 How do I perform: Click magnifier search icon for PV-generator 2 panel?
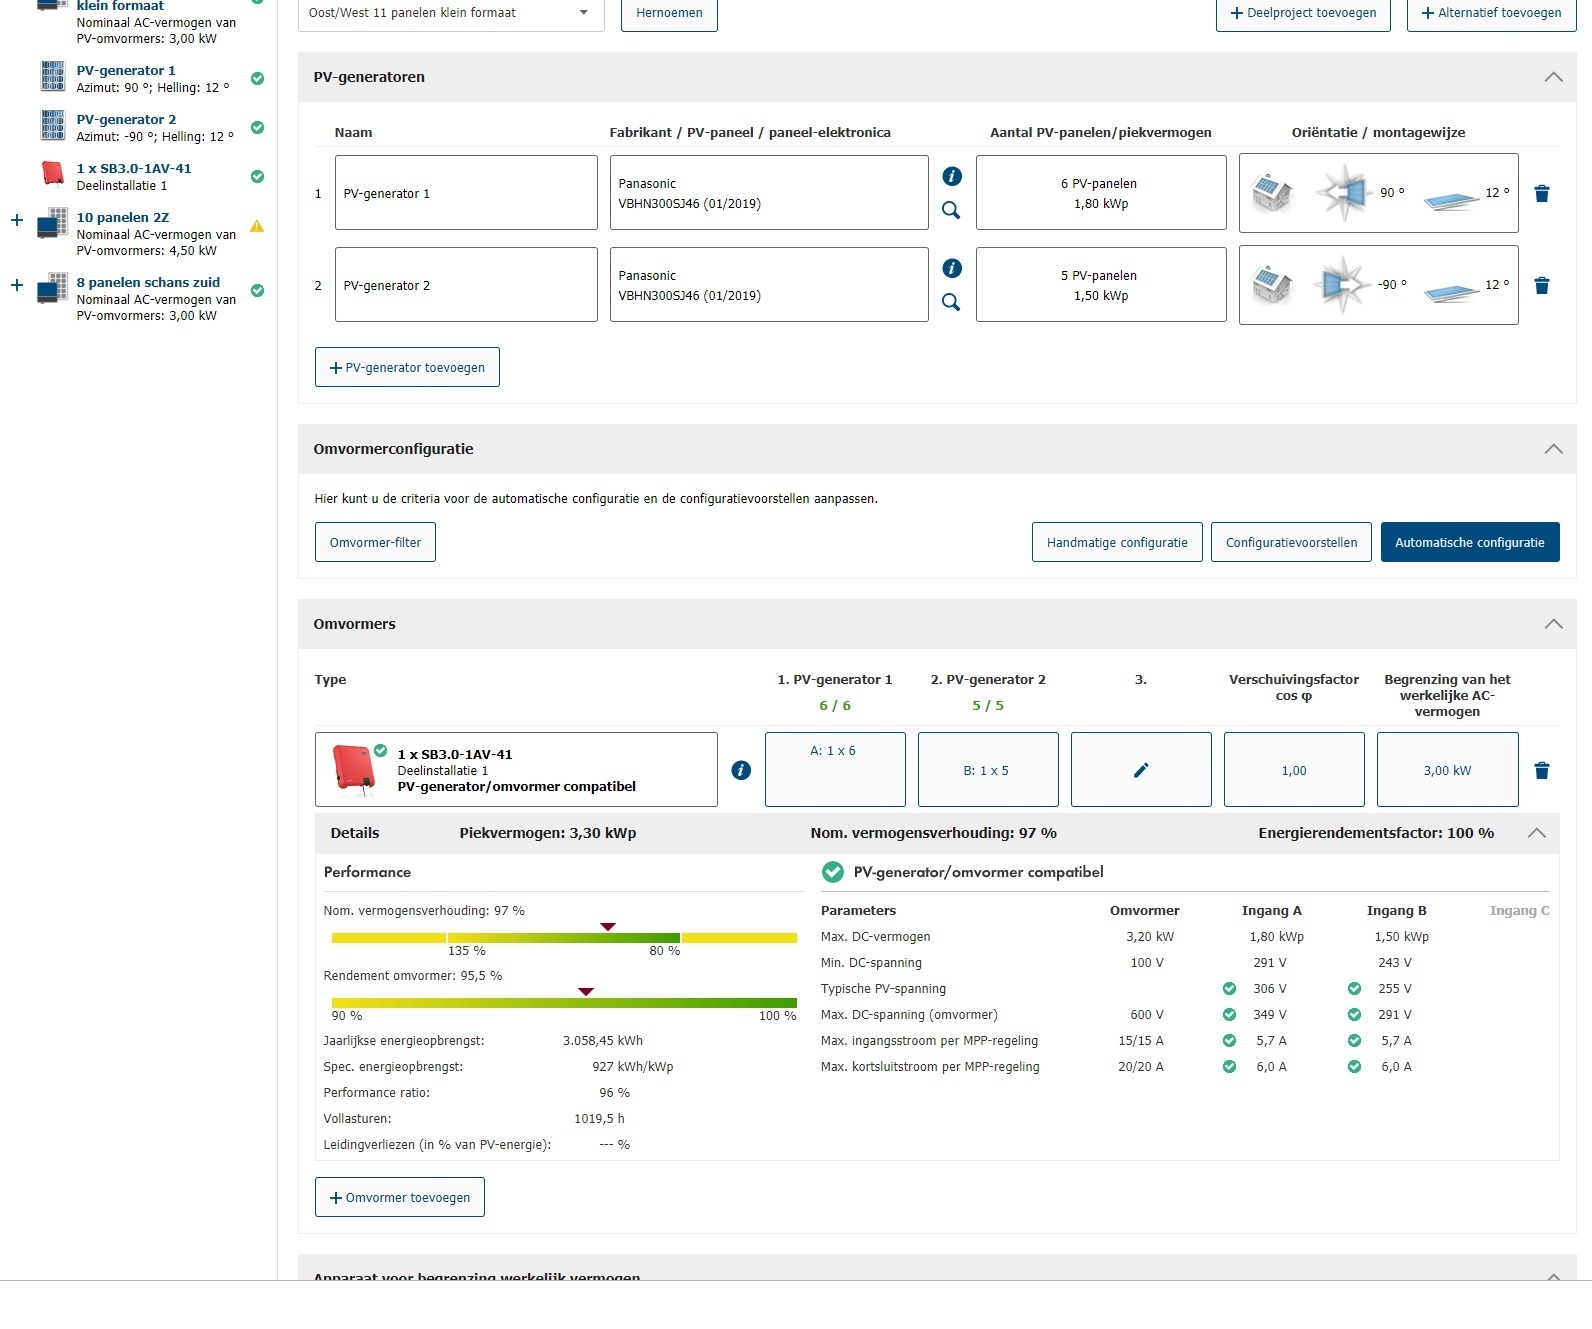click(951, 302)
